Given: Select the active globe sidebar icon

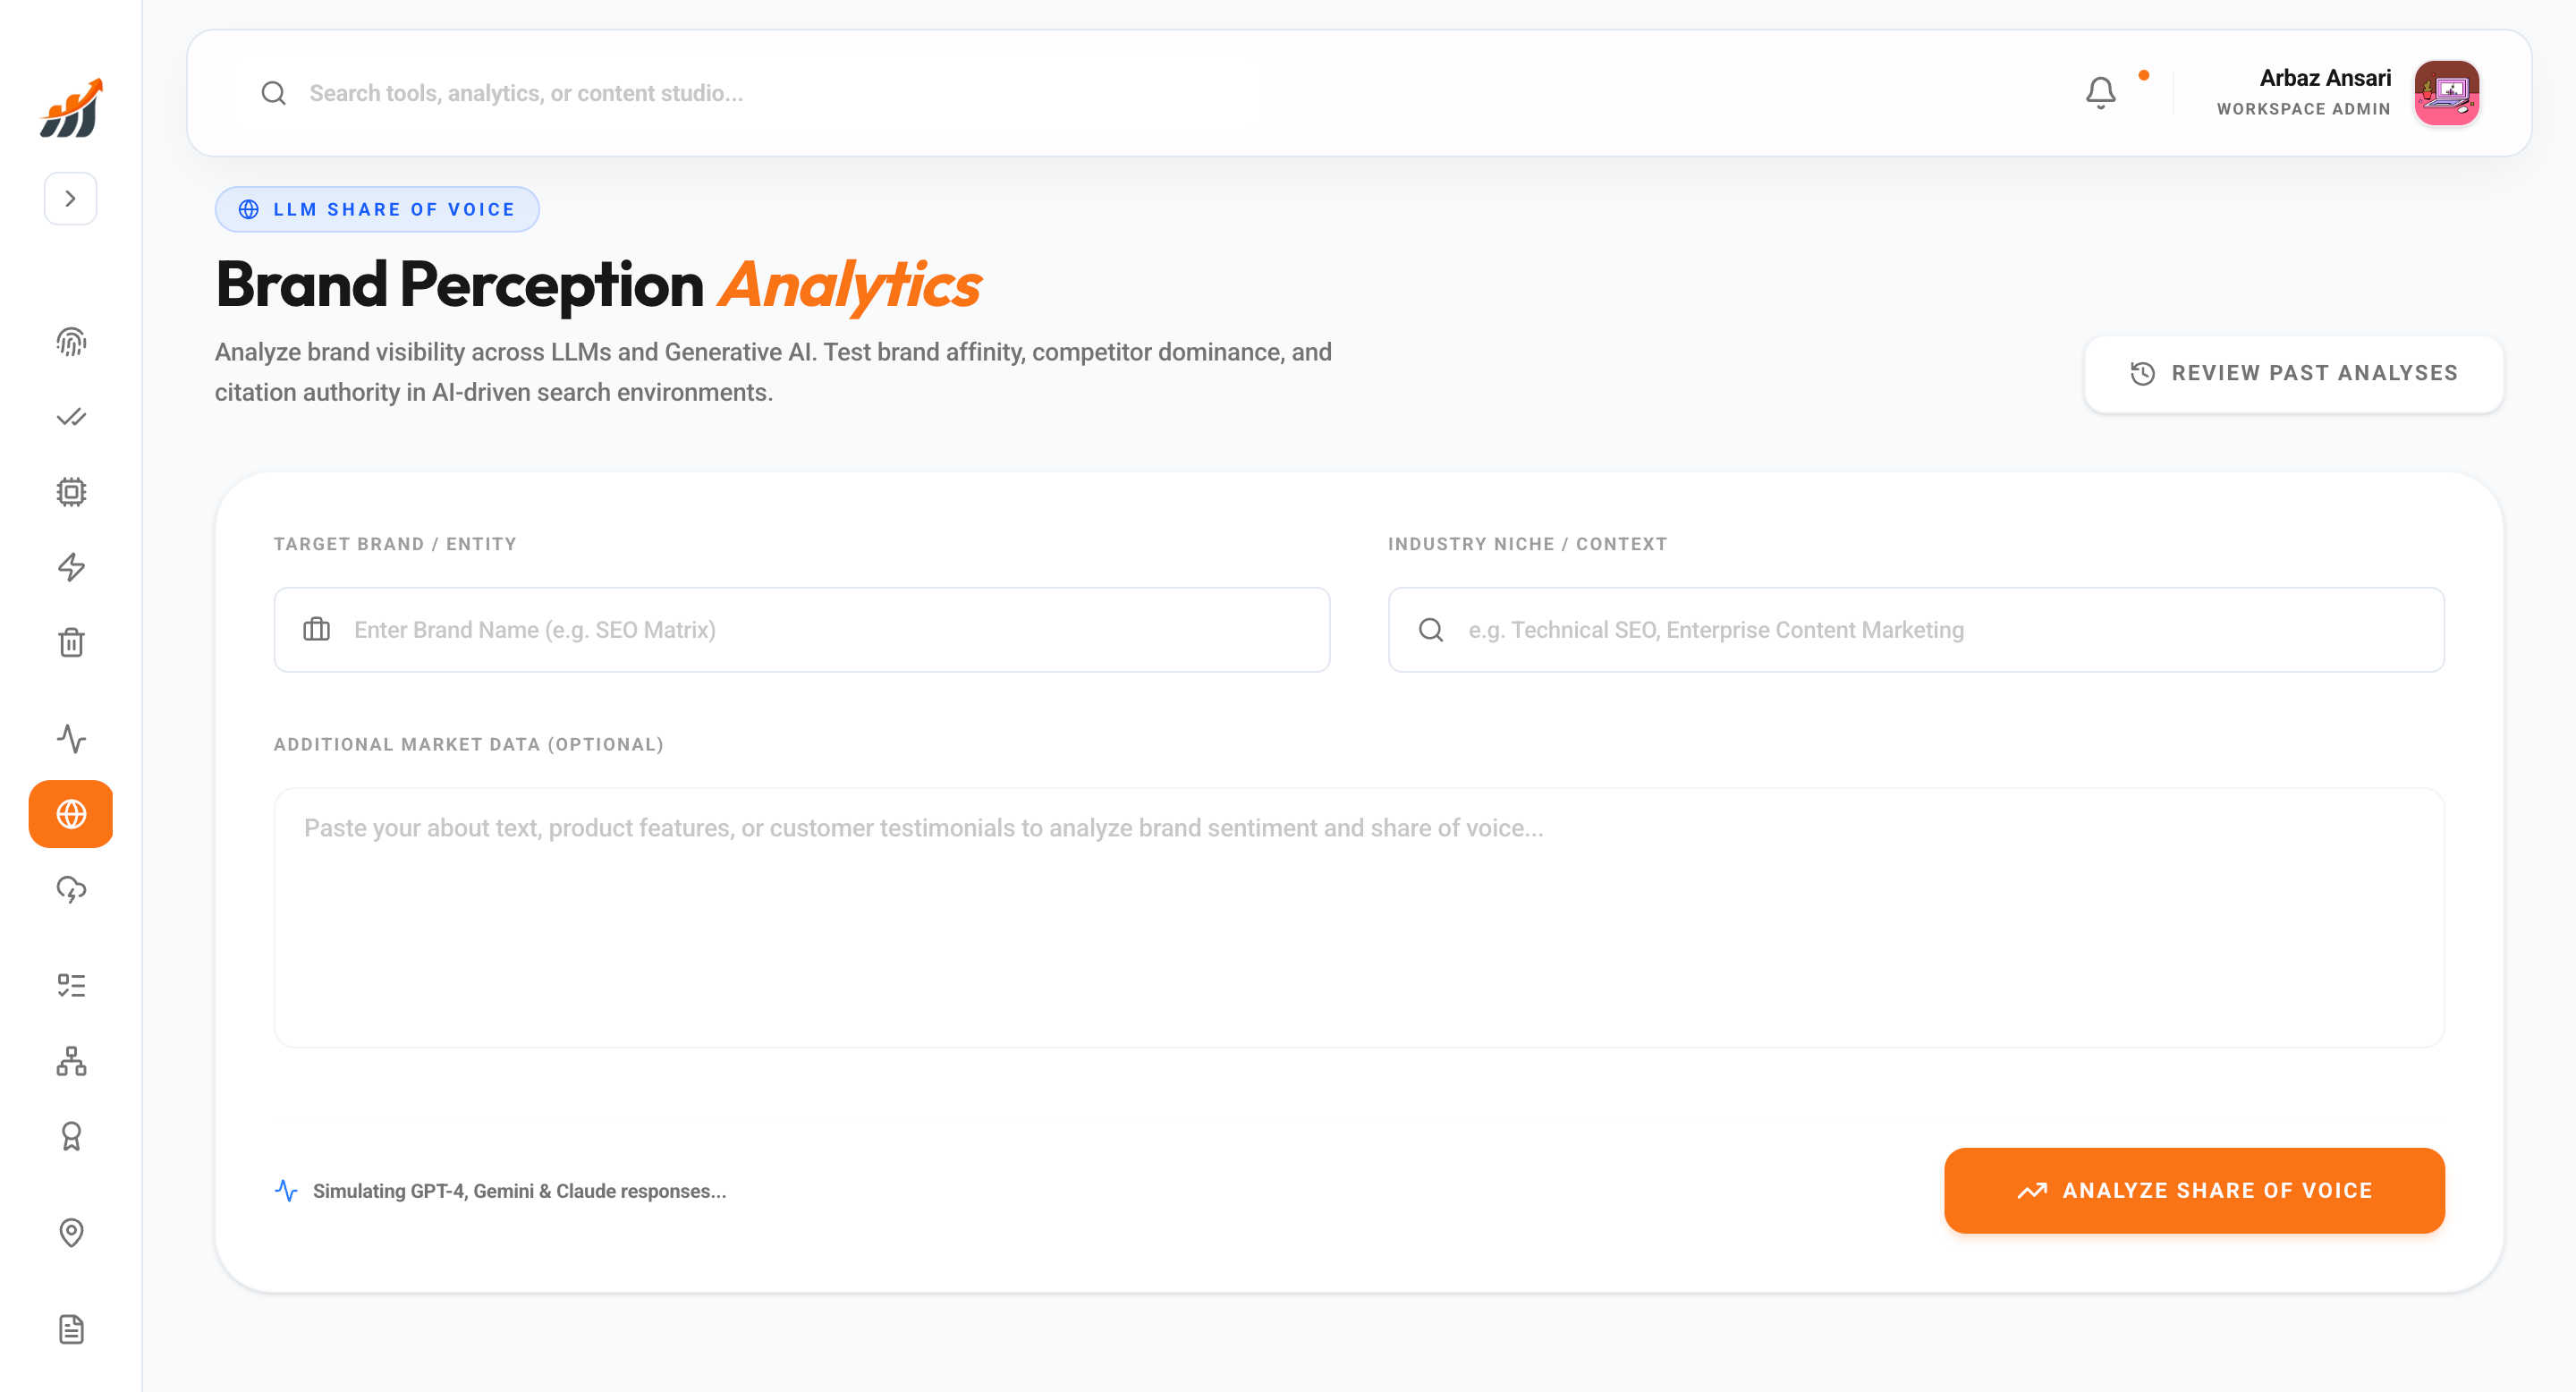Looking at the screenshot, I should point(71,814).
